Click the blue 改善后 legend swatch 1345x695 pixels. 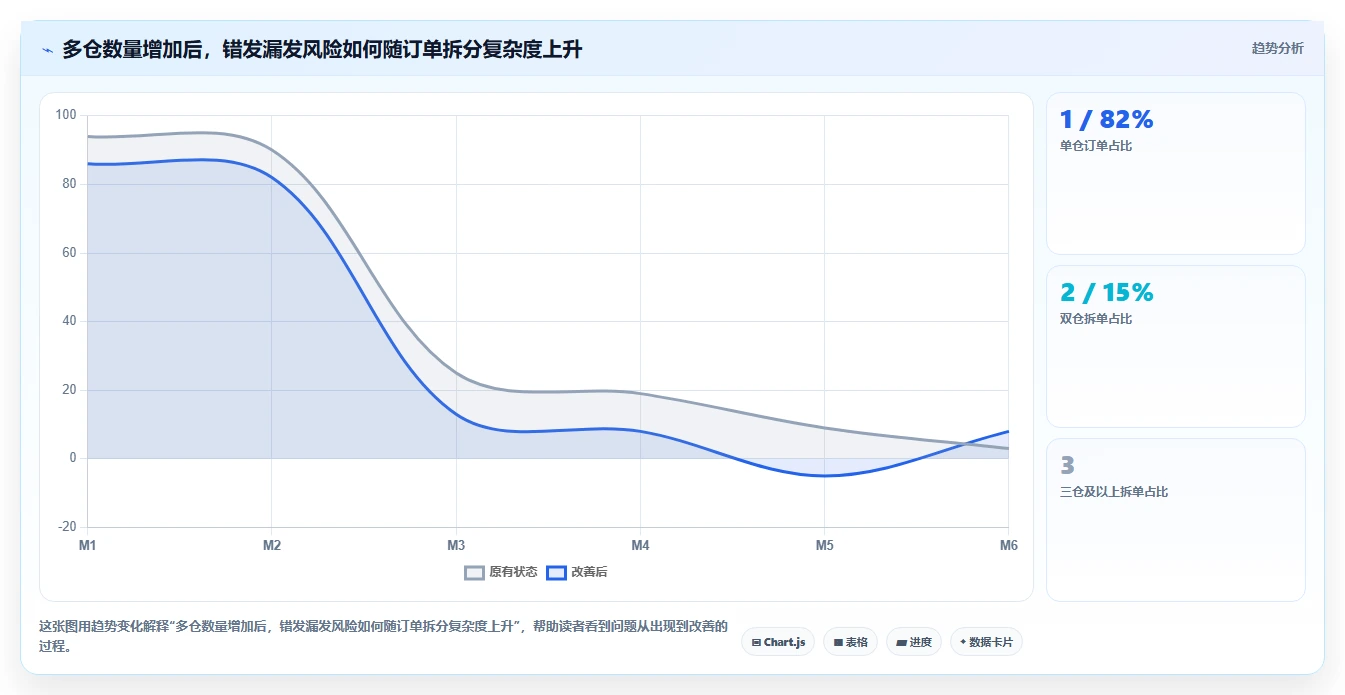[x=556, y=572]
